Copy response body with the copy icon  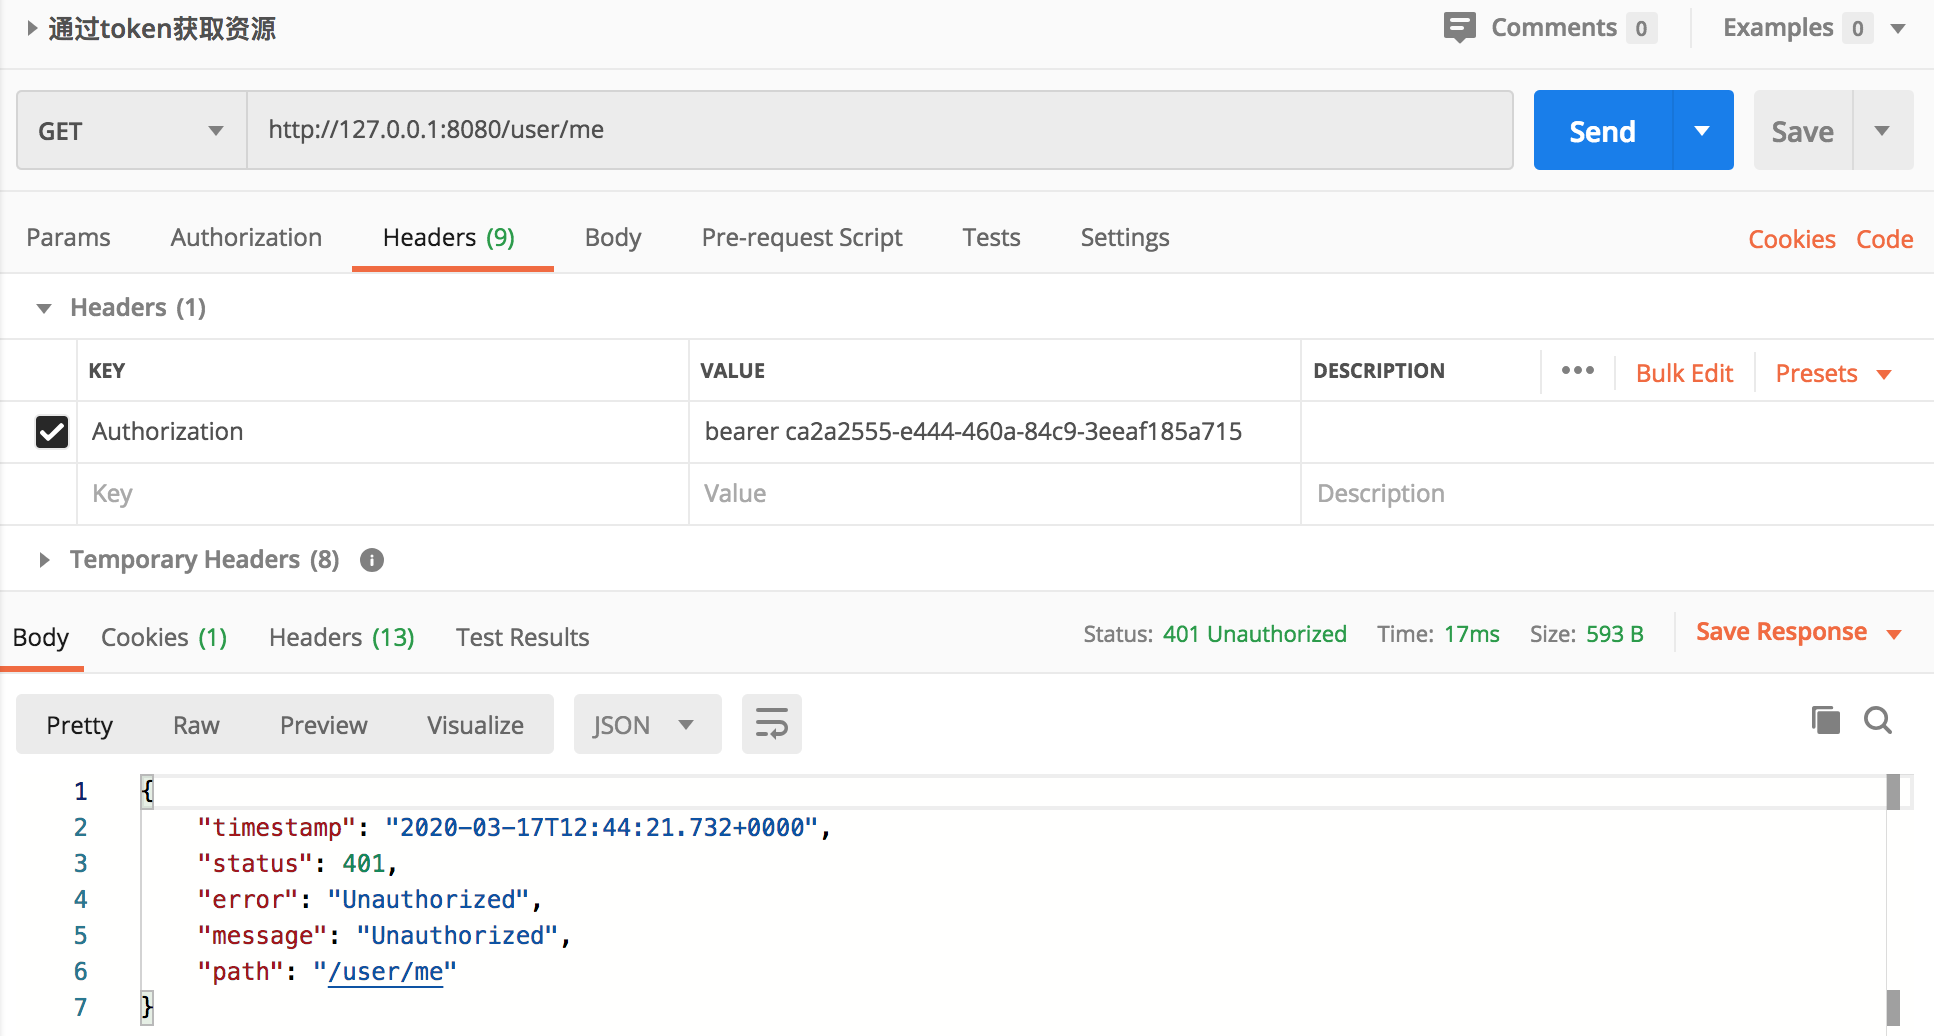[1825, 720]
